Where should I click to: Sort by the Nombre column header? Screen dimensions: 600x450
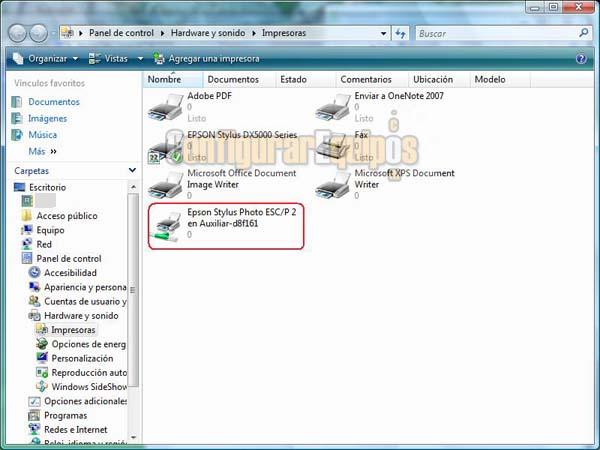173,79
